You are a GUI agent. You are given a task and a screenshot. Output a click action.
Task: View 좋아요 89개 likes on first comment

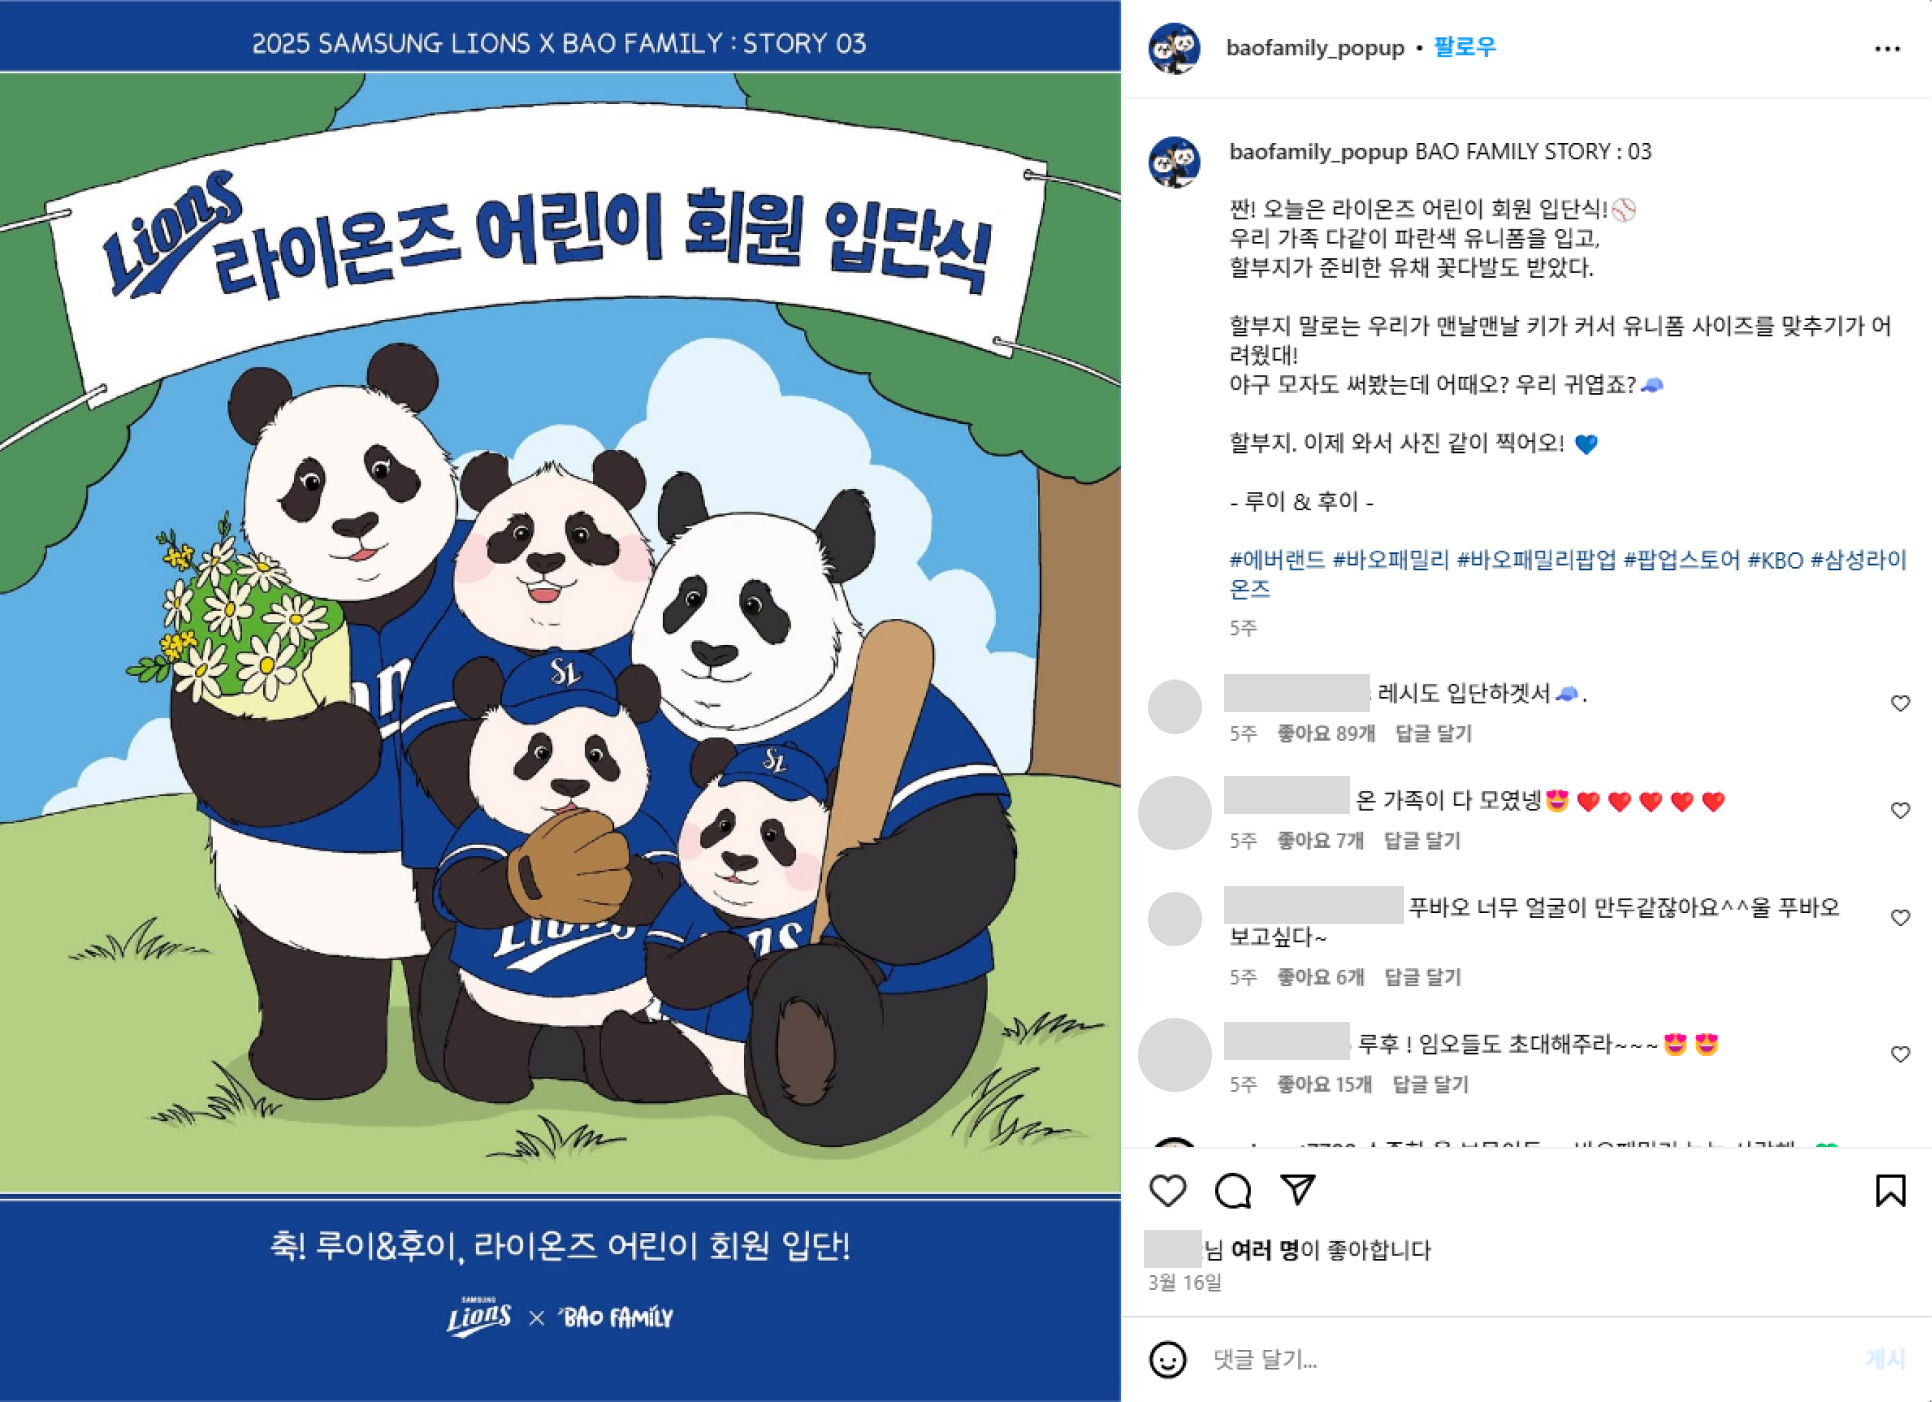click(1326, 734)
